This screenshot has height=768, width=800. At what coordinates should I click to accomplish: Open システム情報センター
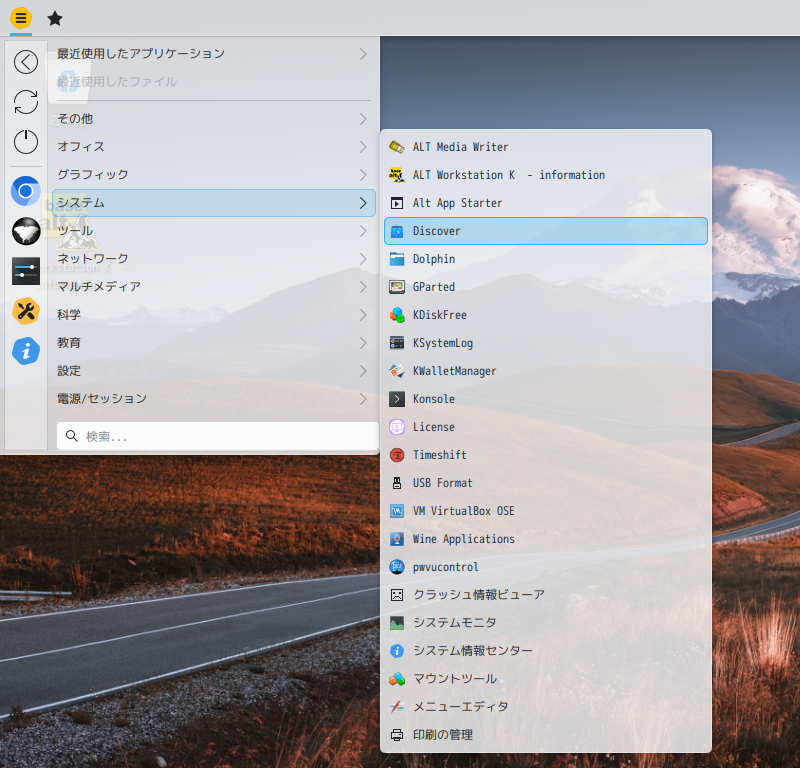point(546,651)
